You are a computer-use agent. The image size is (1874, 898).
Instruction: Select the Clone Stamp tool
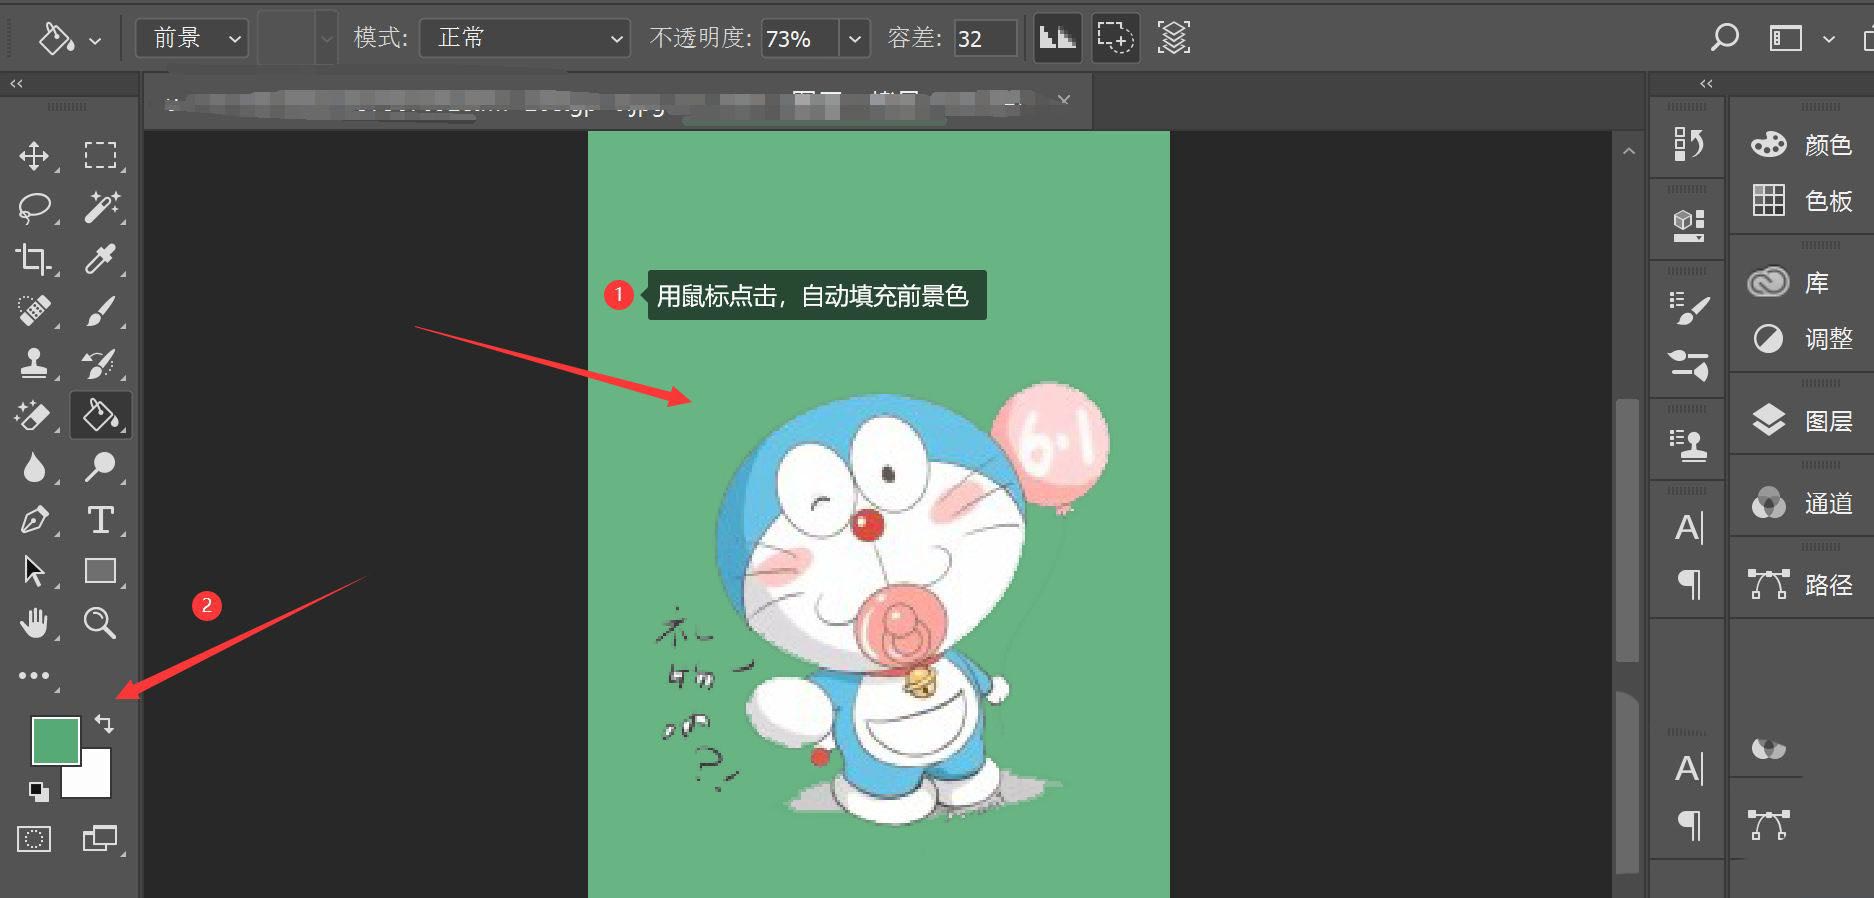(35, 363)
